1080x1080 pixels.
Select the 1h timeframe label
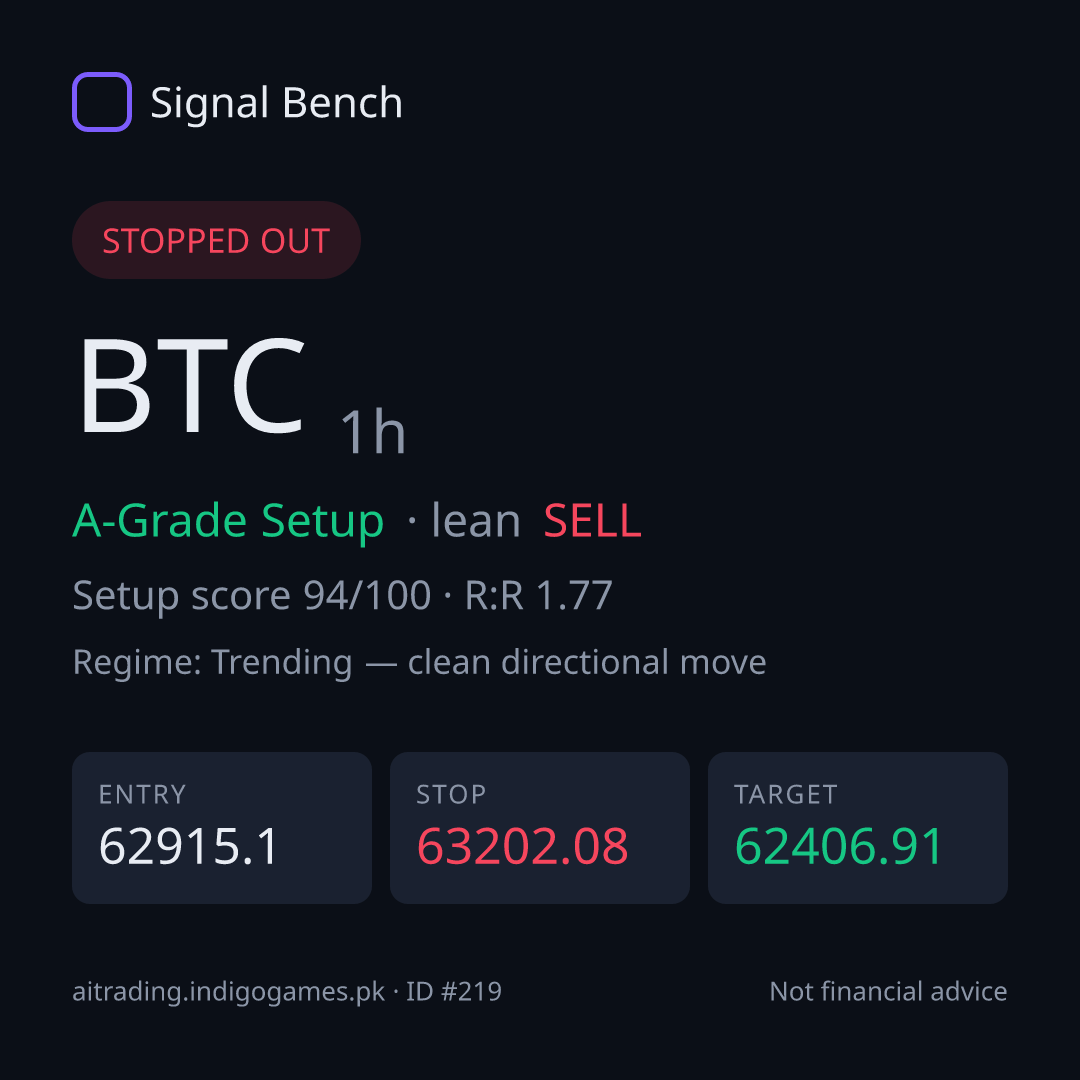(x=373, y=431)
